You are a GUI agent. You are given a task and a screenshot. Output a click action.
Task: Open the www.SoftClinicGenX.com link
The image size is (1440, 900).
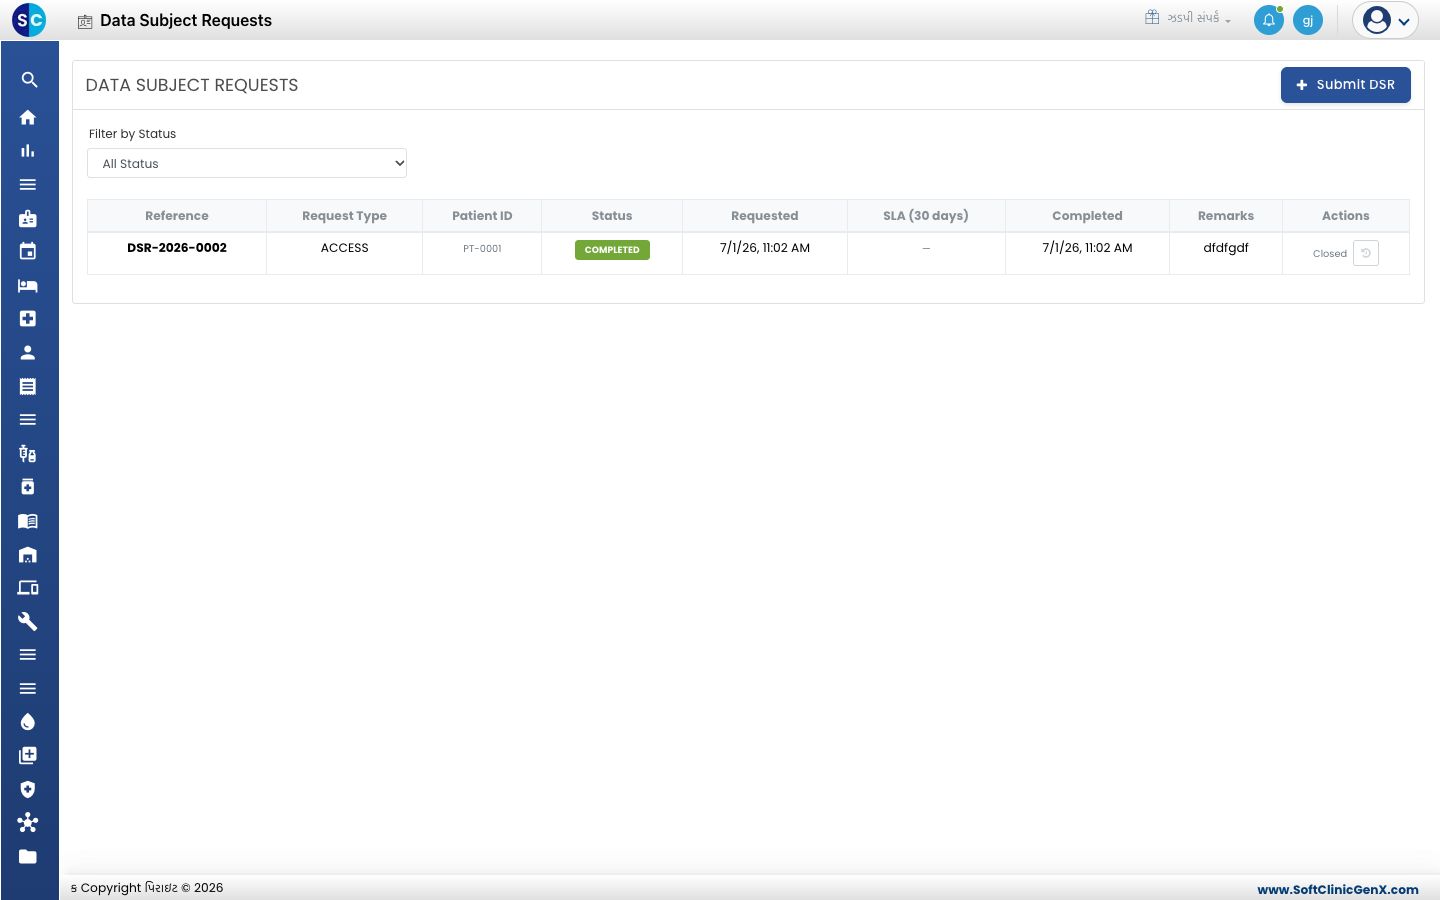pyautogui.click(x=1338, y=889)
